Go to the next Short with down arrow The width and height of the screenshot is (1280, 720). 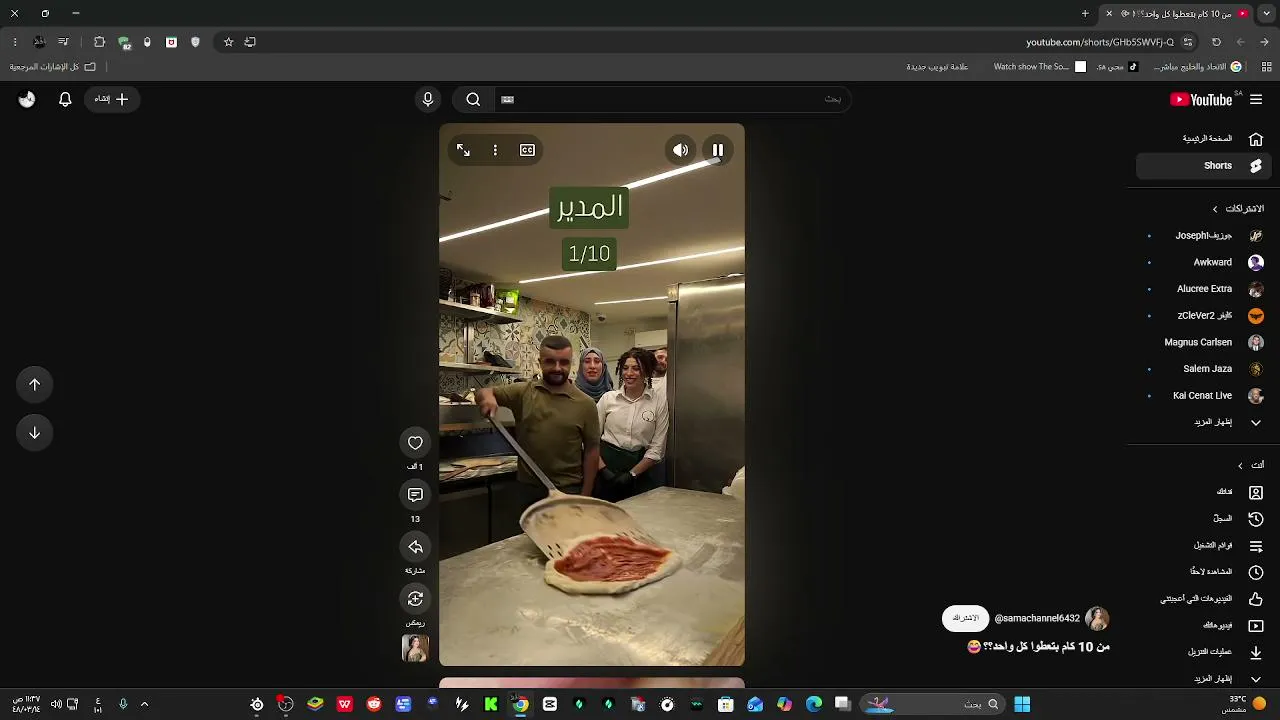pos(34,433)
